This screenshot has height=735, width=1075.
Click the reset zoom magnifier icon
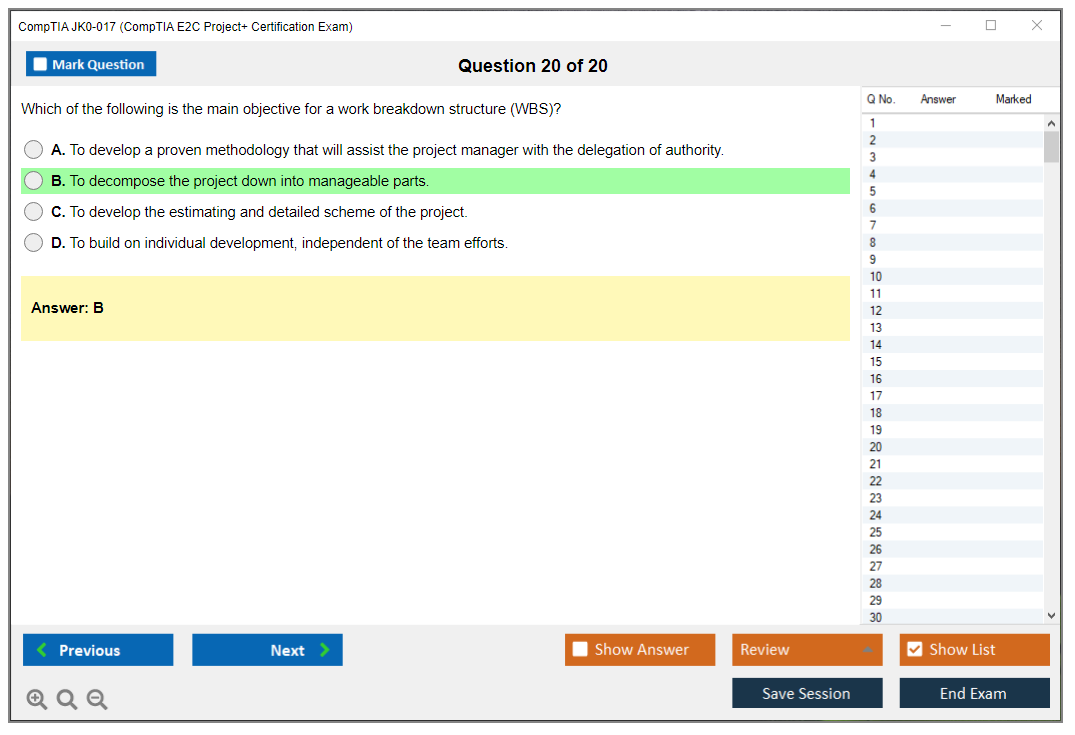click(x=67, y=699)
